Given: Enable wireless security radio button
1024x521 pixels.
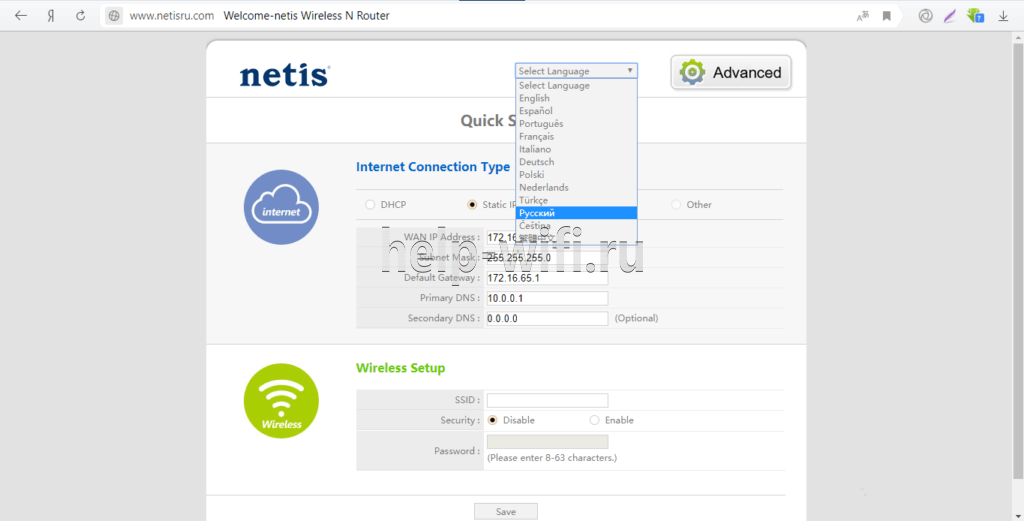Looking at the screenshot, I should (x=595, y=420).
